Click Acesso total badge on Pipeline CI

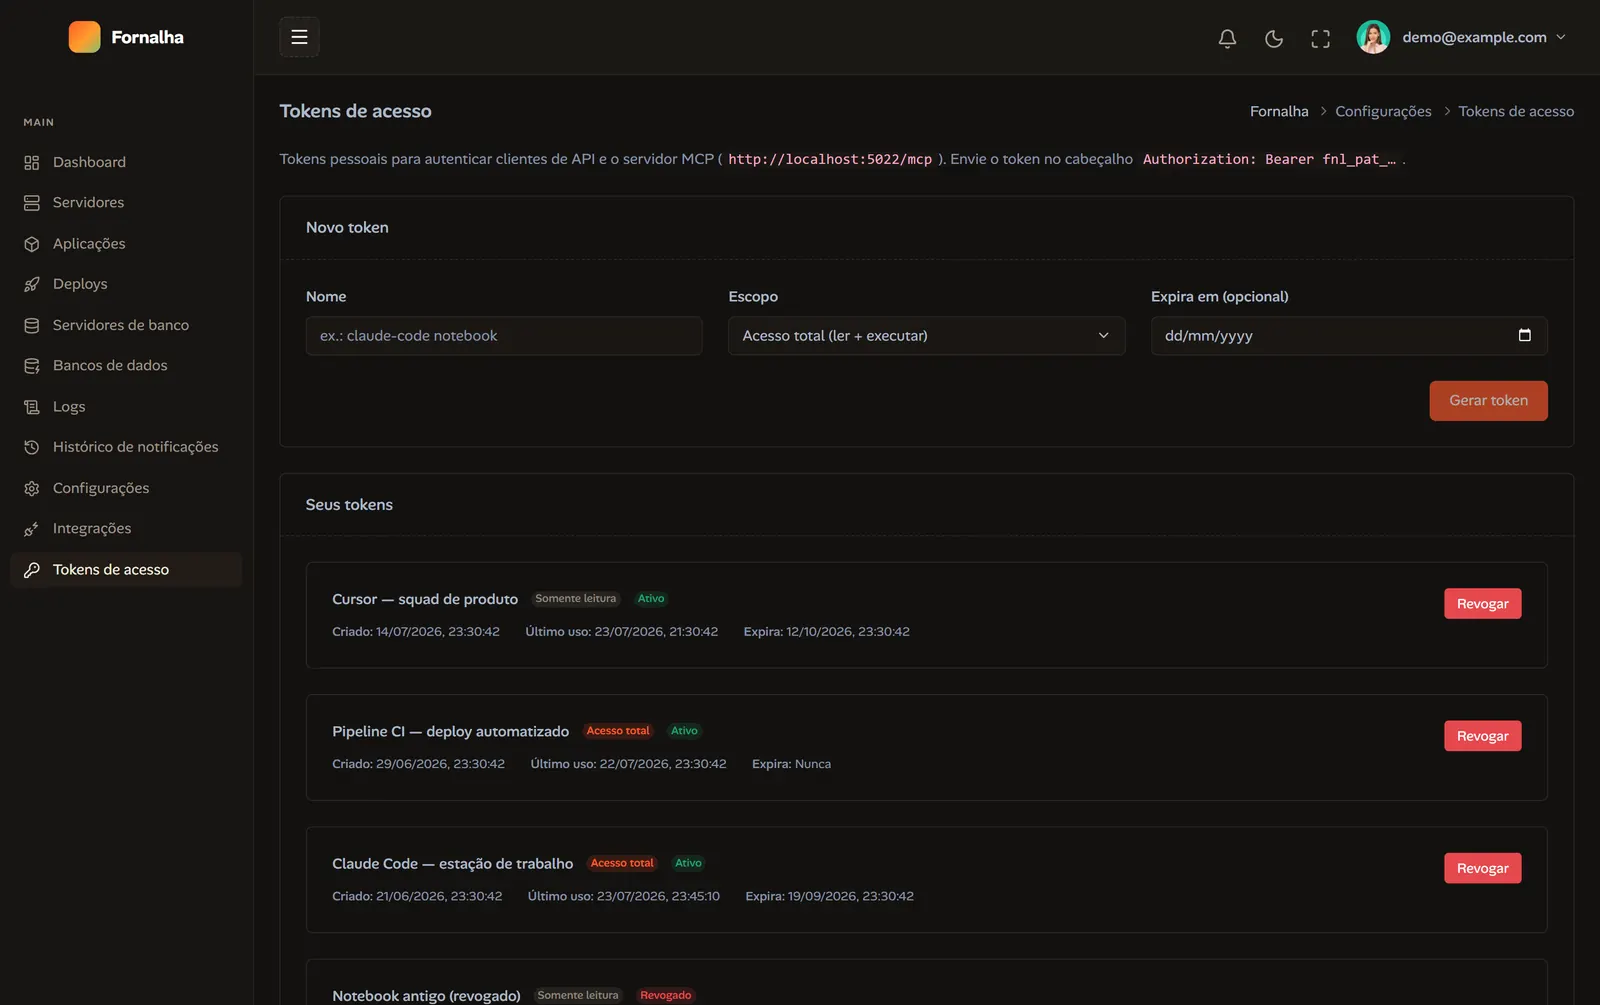618,731
